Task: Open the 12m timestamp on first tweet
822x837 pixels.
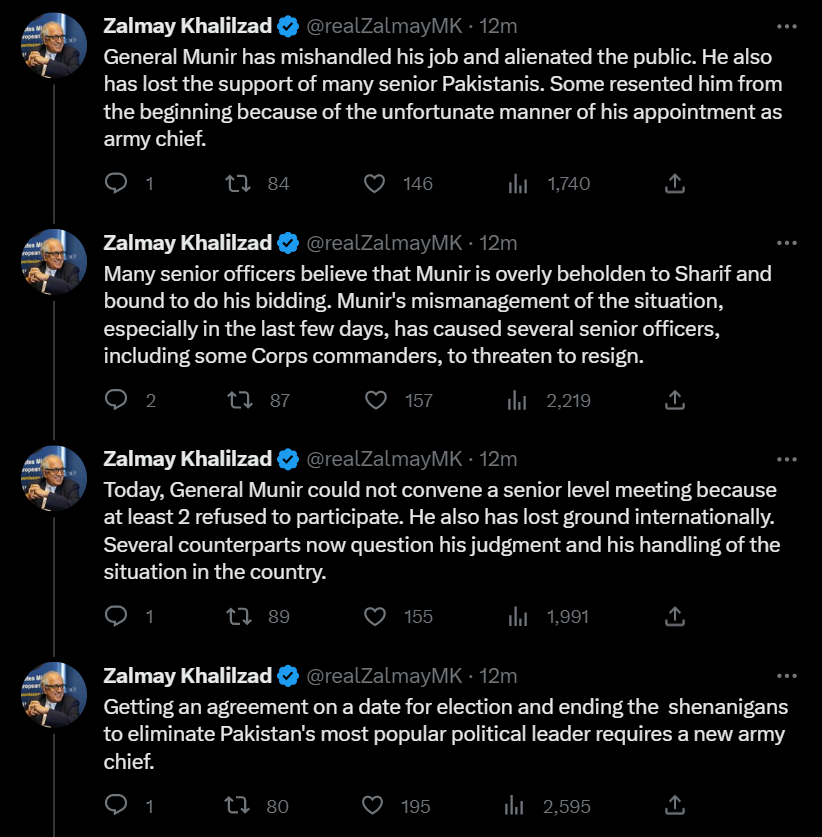Action: coord(497,26)
